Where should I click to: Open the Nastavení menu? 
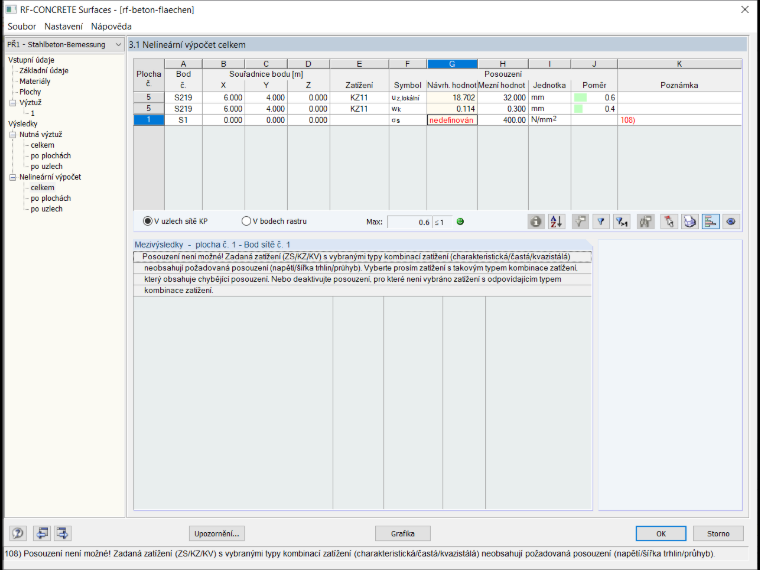[x=63, y=27]
